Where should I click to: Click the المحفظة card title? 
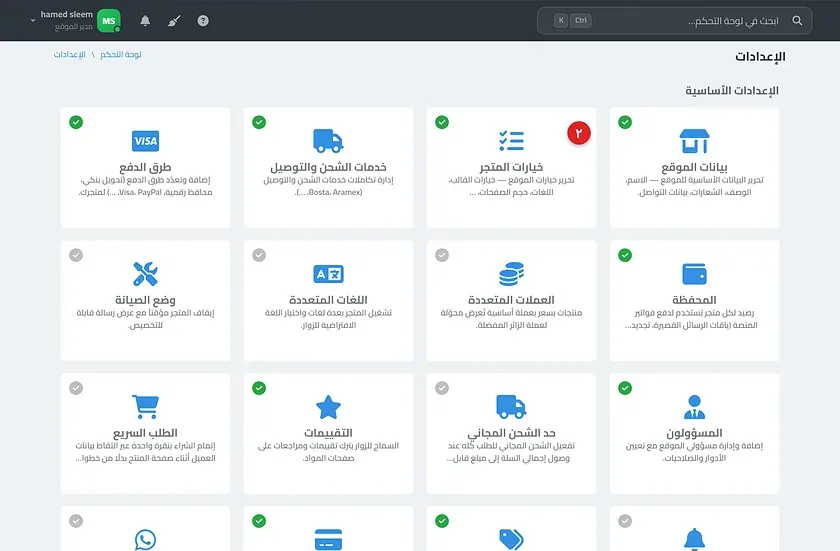(694, 300)
